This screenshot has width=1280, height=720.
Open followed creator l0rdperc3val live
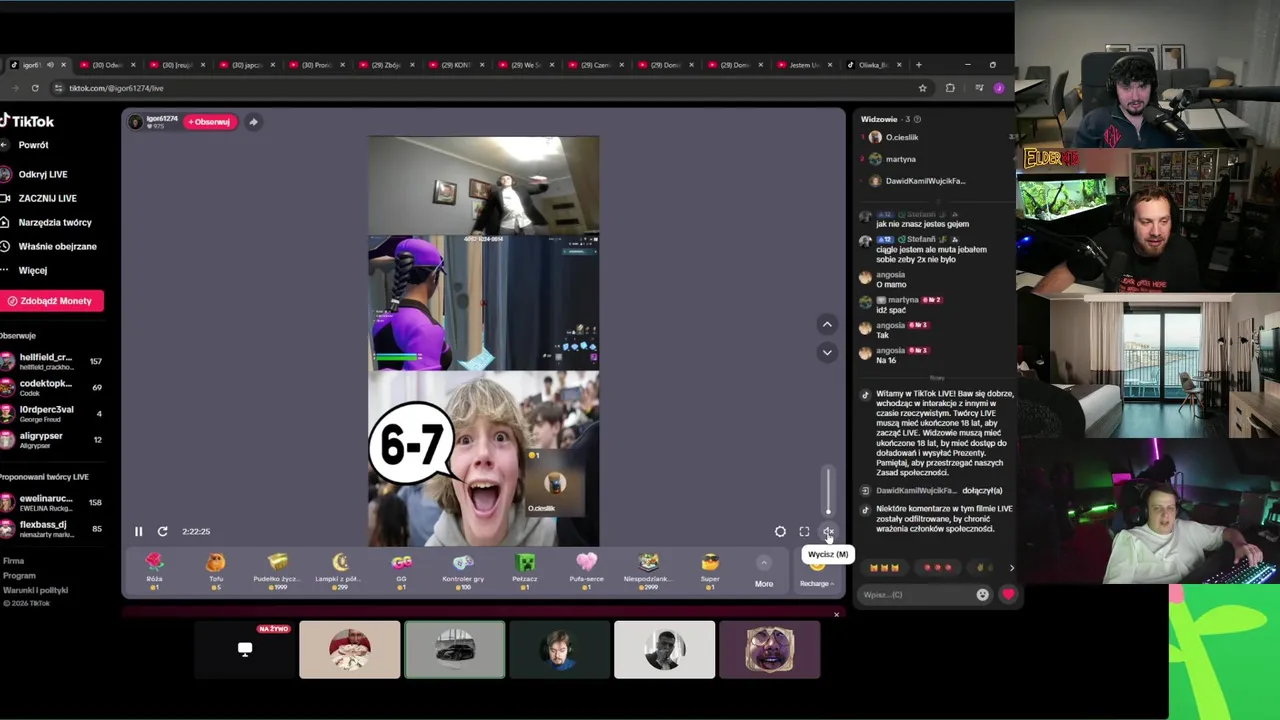click(x=52, y=413)
